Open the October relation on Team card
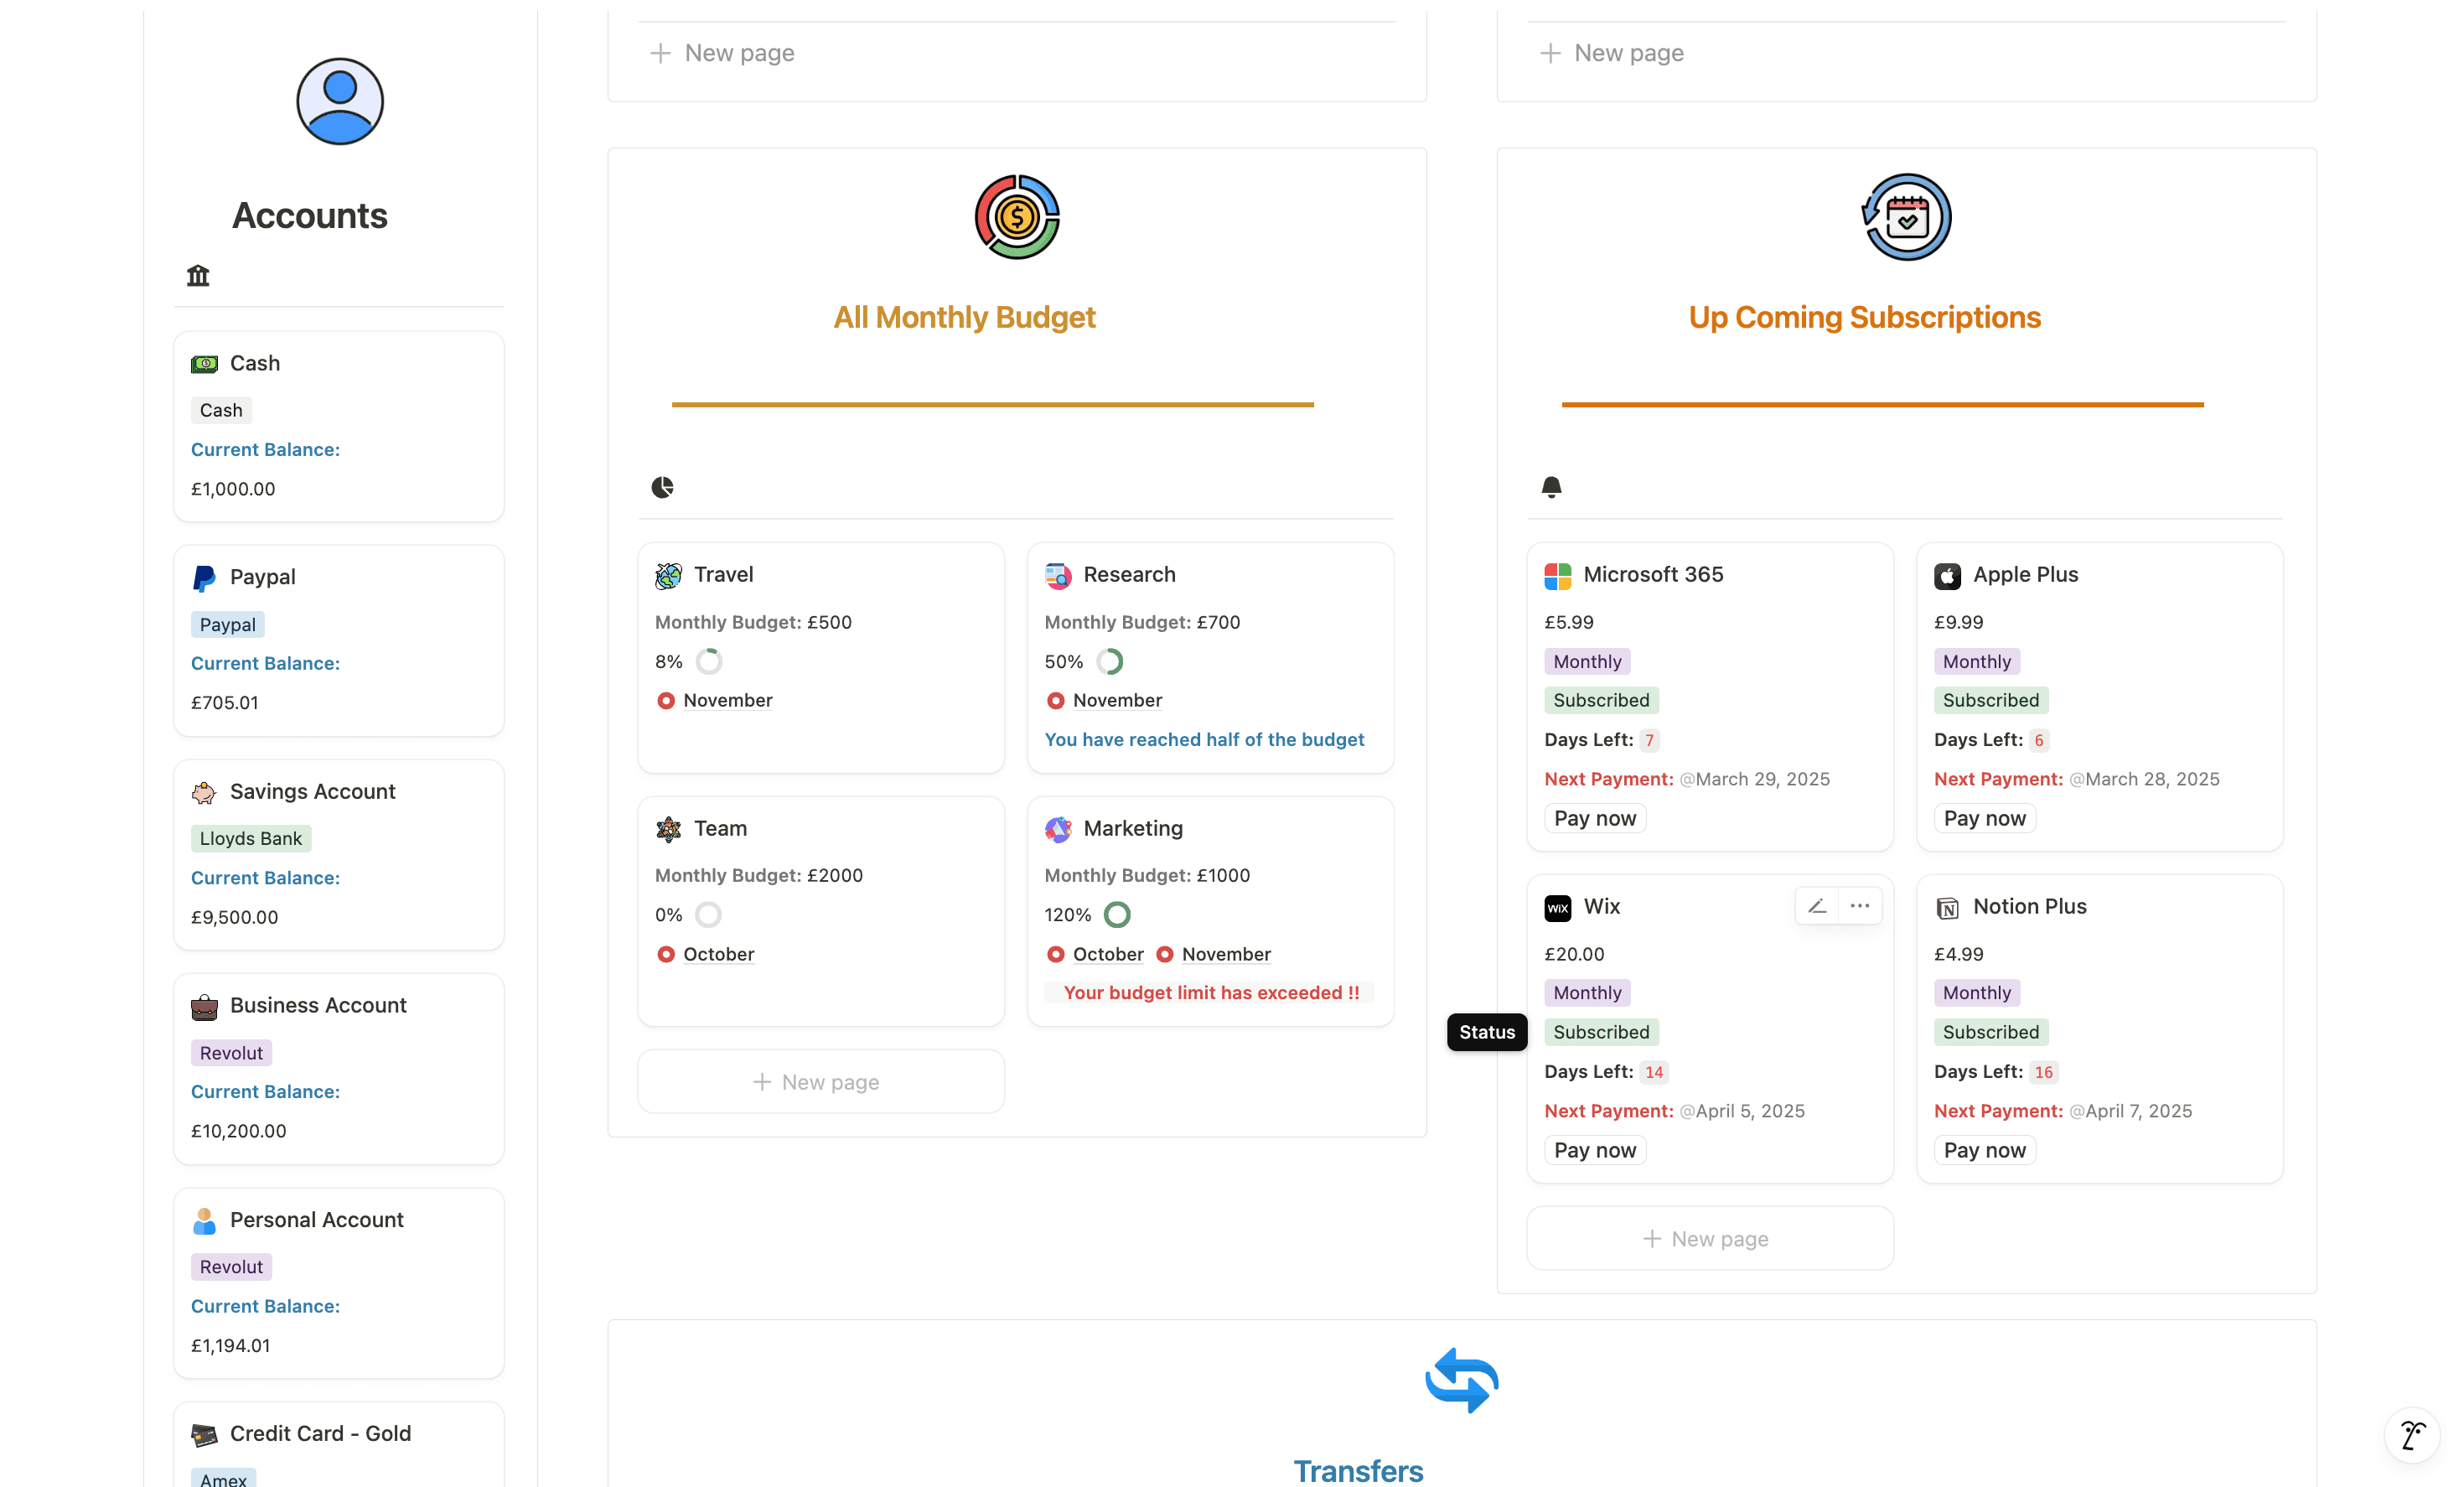The height and width of the screenshot is (1487, 2464). pos(706,954)
